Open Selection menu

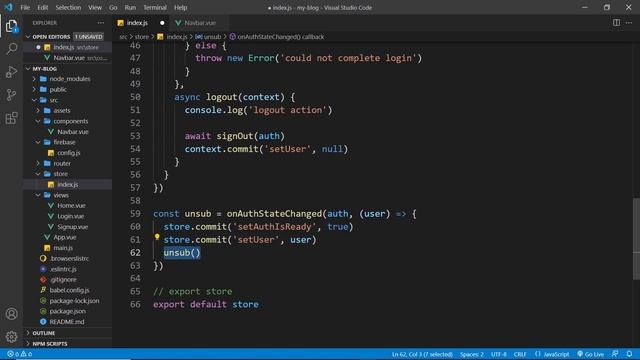[68, 7]
